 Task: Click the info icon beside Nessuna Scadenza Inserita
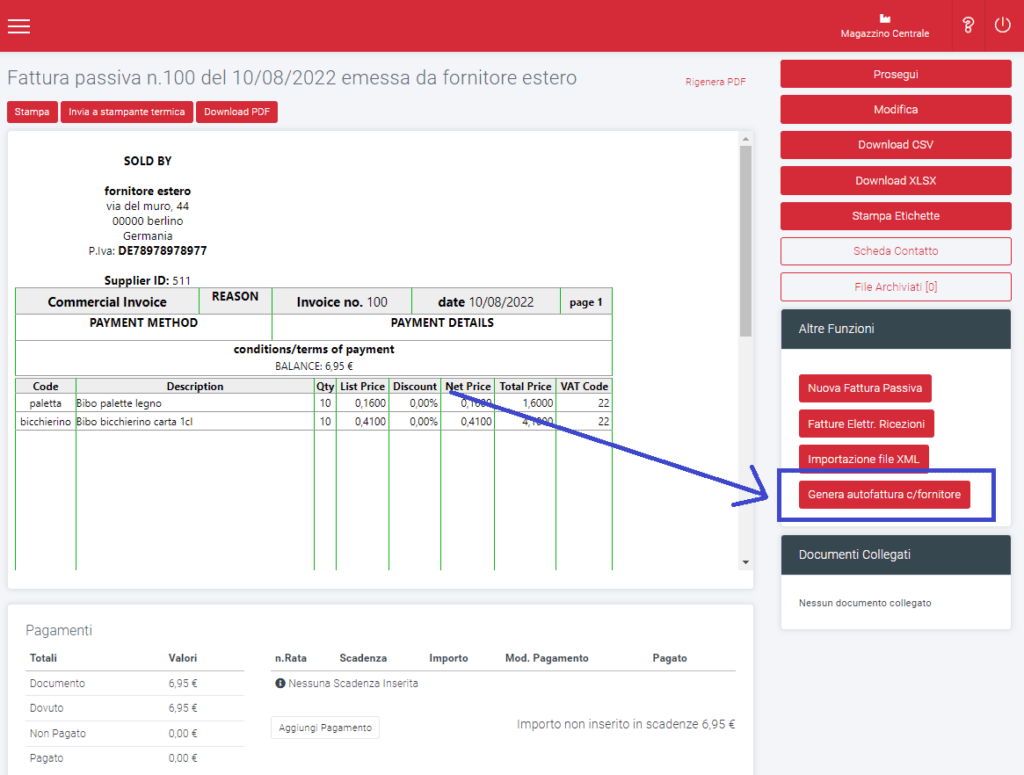coord(280,683)
